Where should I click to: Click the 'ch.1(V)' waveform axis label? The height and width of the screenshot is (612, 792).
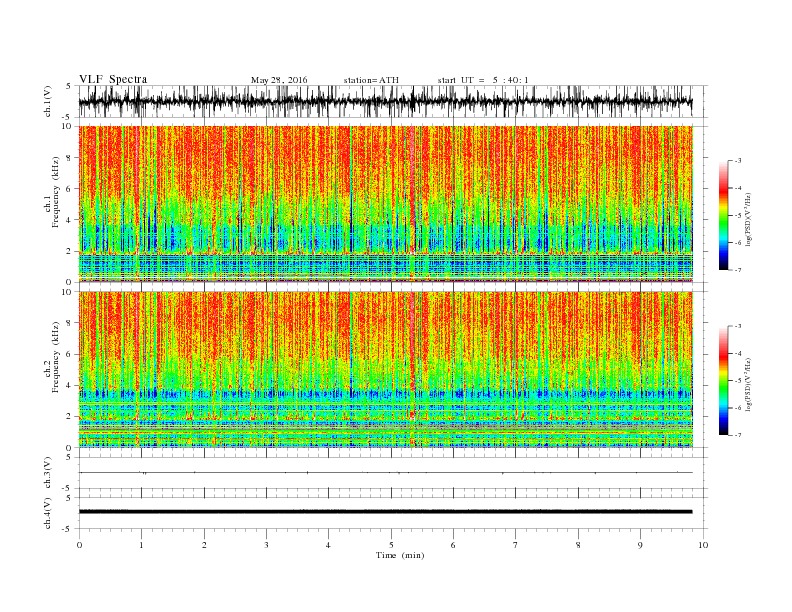pos(47,101)
